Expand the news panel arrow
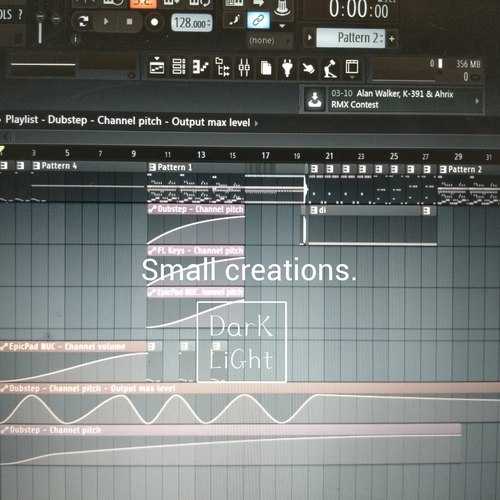Viewport: 500px width, 500px height. [477, 101]
